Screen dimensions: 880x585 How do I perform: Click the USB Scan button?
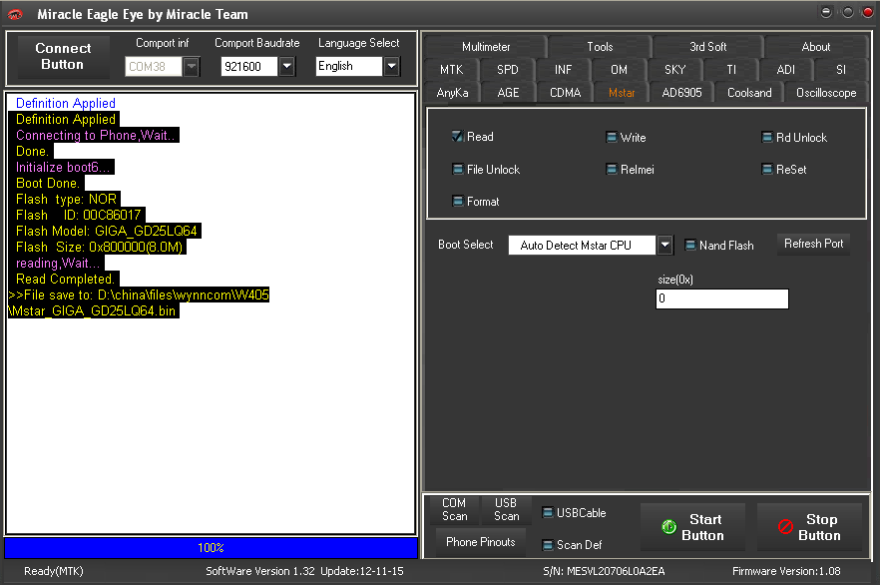pyautogui.click(x=506, y=509)
